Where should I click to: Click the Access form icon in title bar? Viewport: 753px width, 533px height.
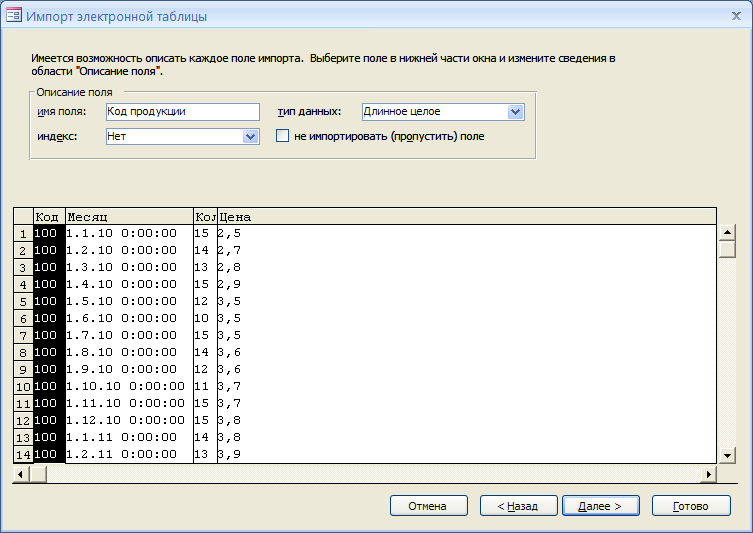pyautogui.click(x=13, y=15)
